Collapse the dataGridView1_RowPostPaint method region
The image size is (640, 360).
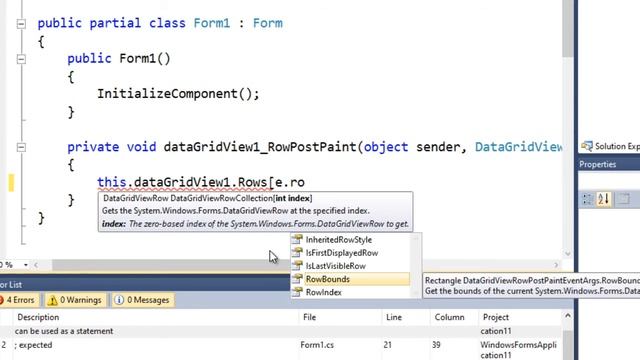21,147
